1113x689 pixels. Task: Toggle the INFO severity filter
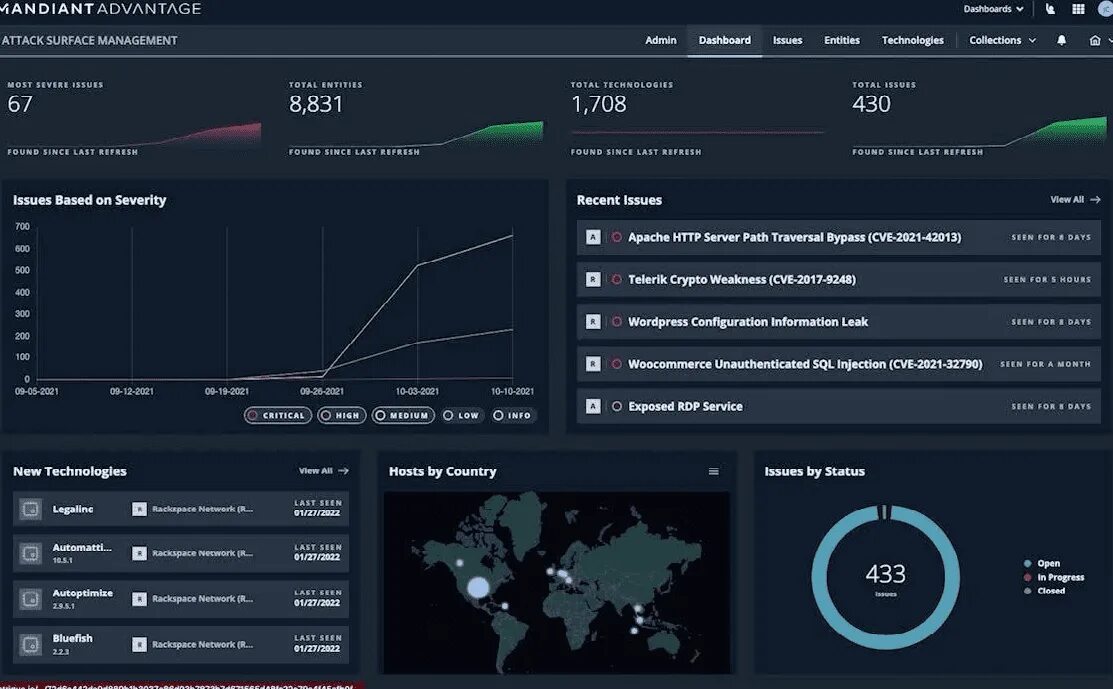[512, 416]
